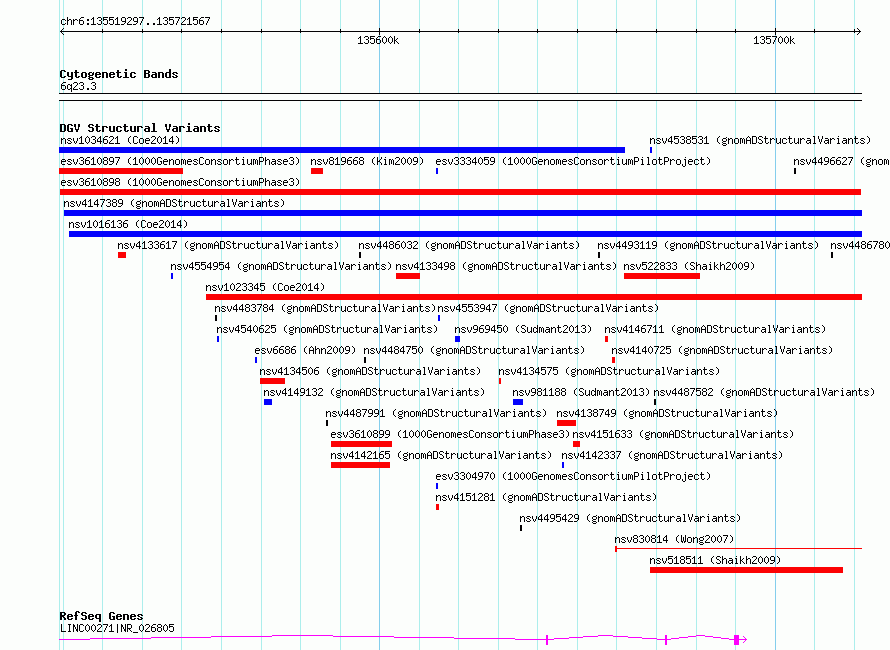
Task: Select the esv6686 (Ahn2009) label
Action: click(x=305, y=350)
